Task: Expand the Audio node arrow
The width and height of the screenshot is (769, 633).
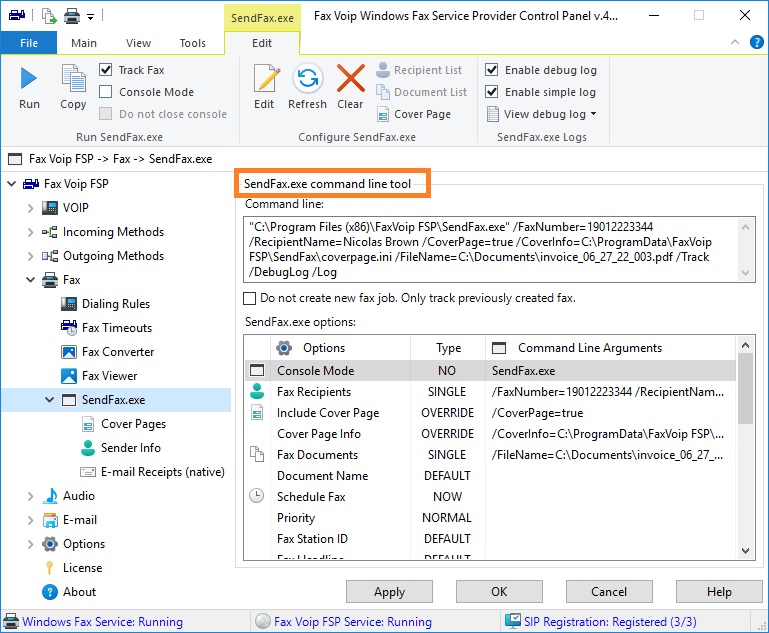Action: click(x=30, y=496)
